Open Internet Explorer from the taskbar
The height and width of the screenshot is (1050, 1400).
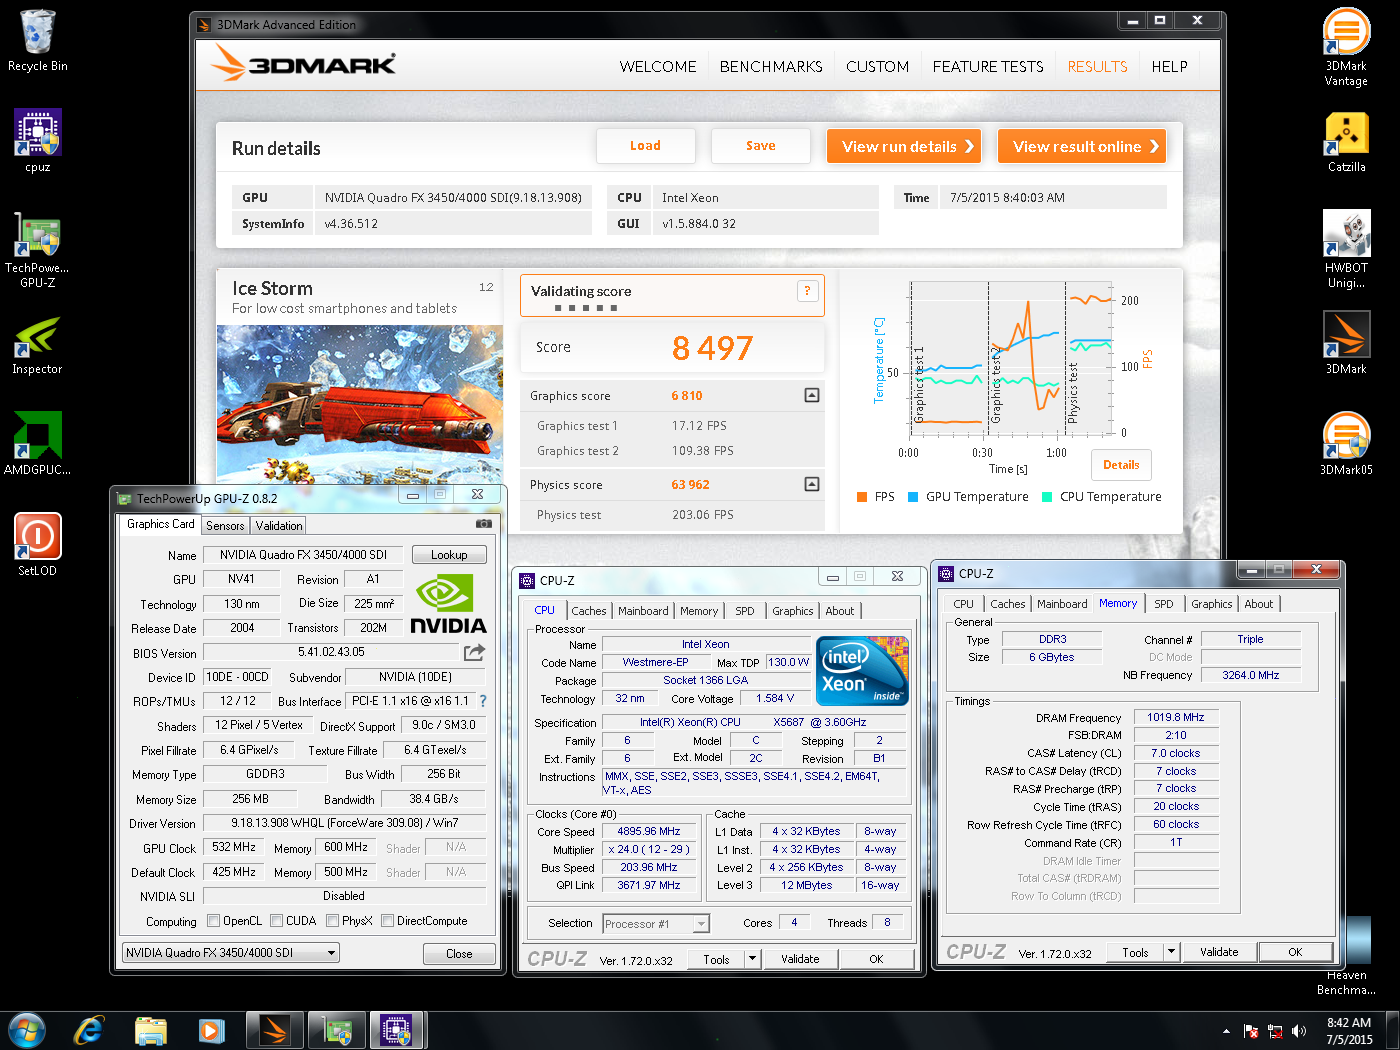coord(89,1030)
